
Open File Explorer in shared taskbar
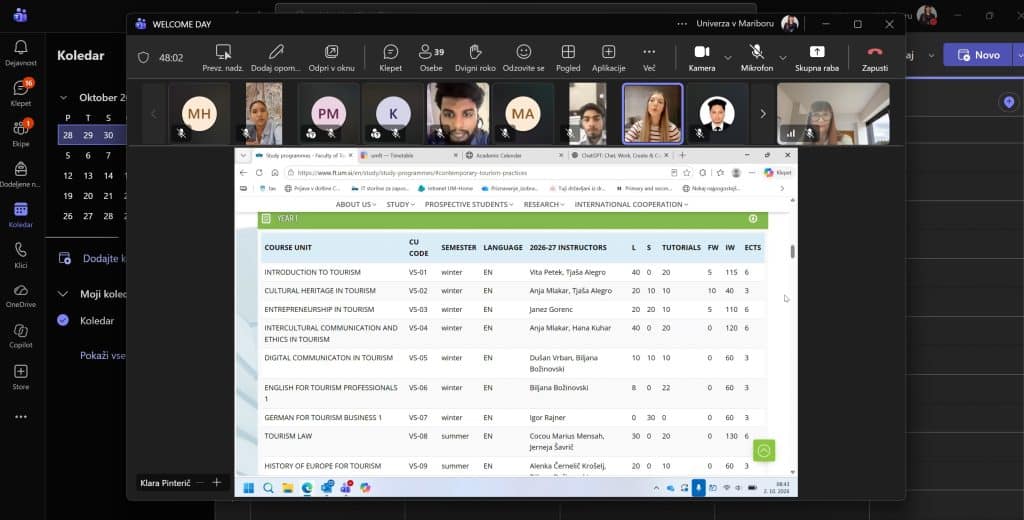point(287,487)
